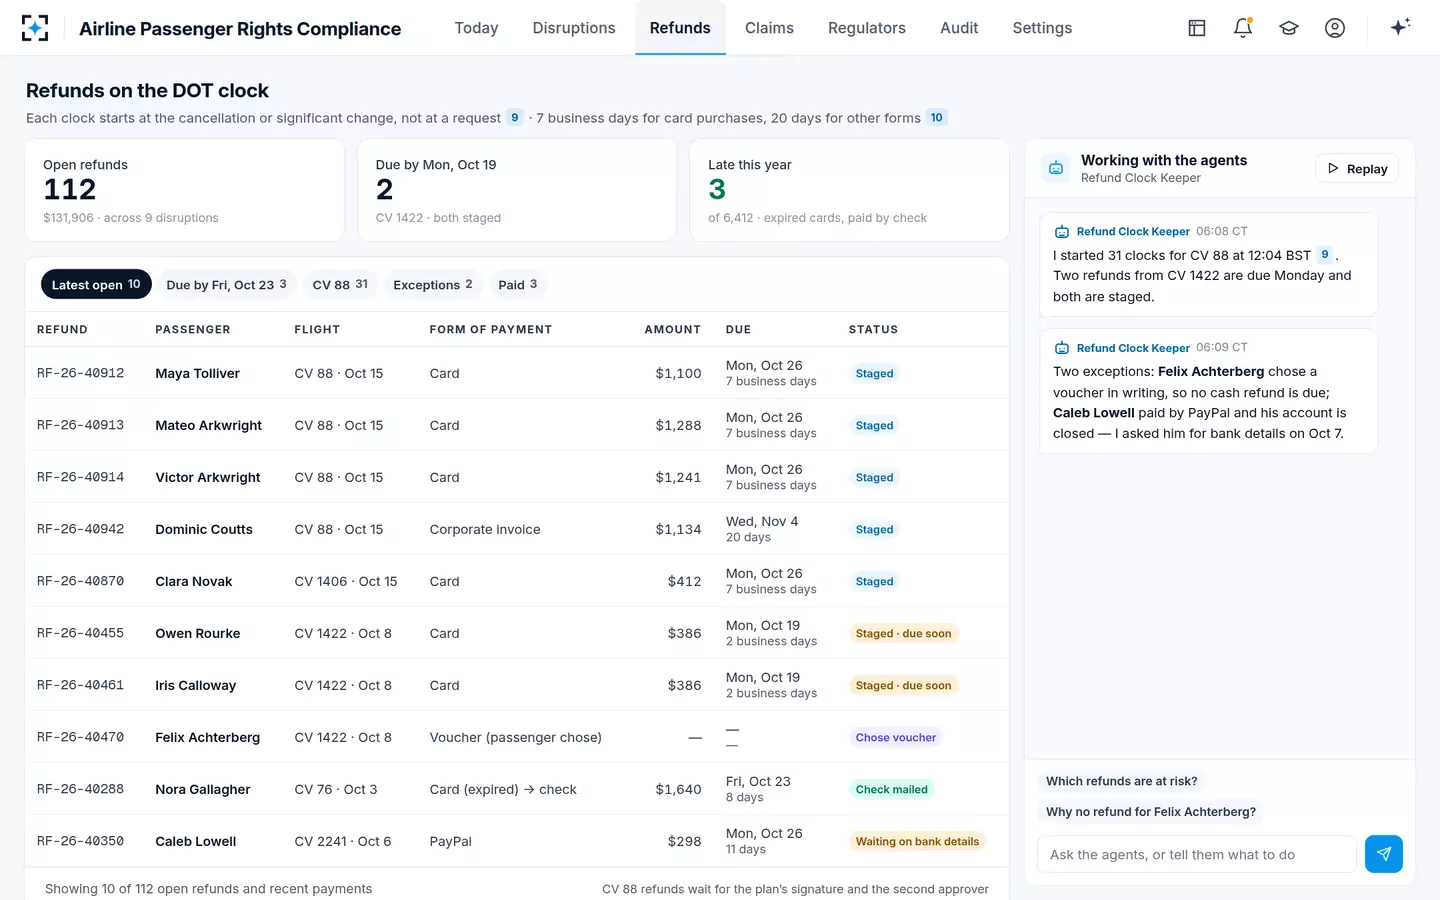The width and height of the screenshot is (1440, 900).
Task: Click the agents panel robot icon
Action: pyautogui.click(x=1056, y=168)
